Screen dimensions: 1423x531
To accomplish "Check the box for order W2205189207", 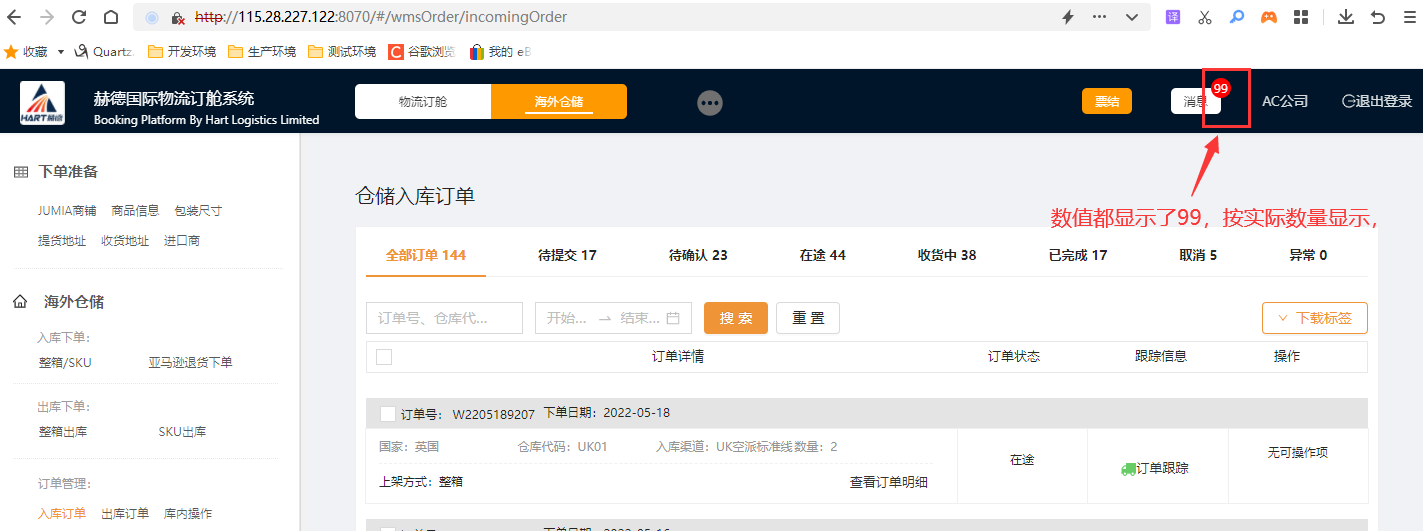I will click(x=388, y=414).
